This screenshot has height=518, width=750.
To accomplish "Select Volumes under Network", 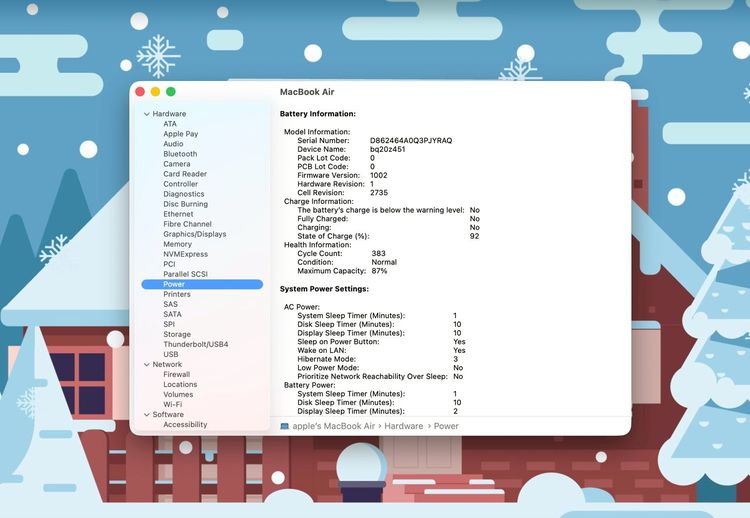I will [178, 395].
